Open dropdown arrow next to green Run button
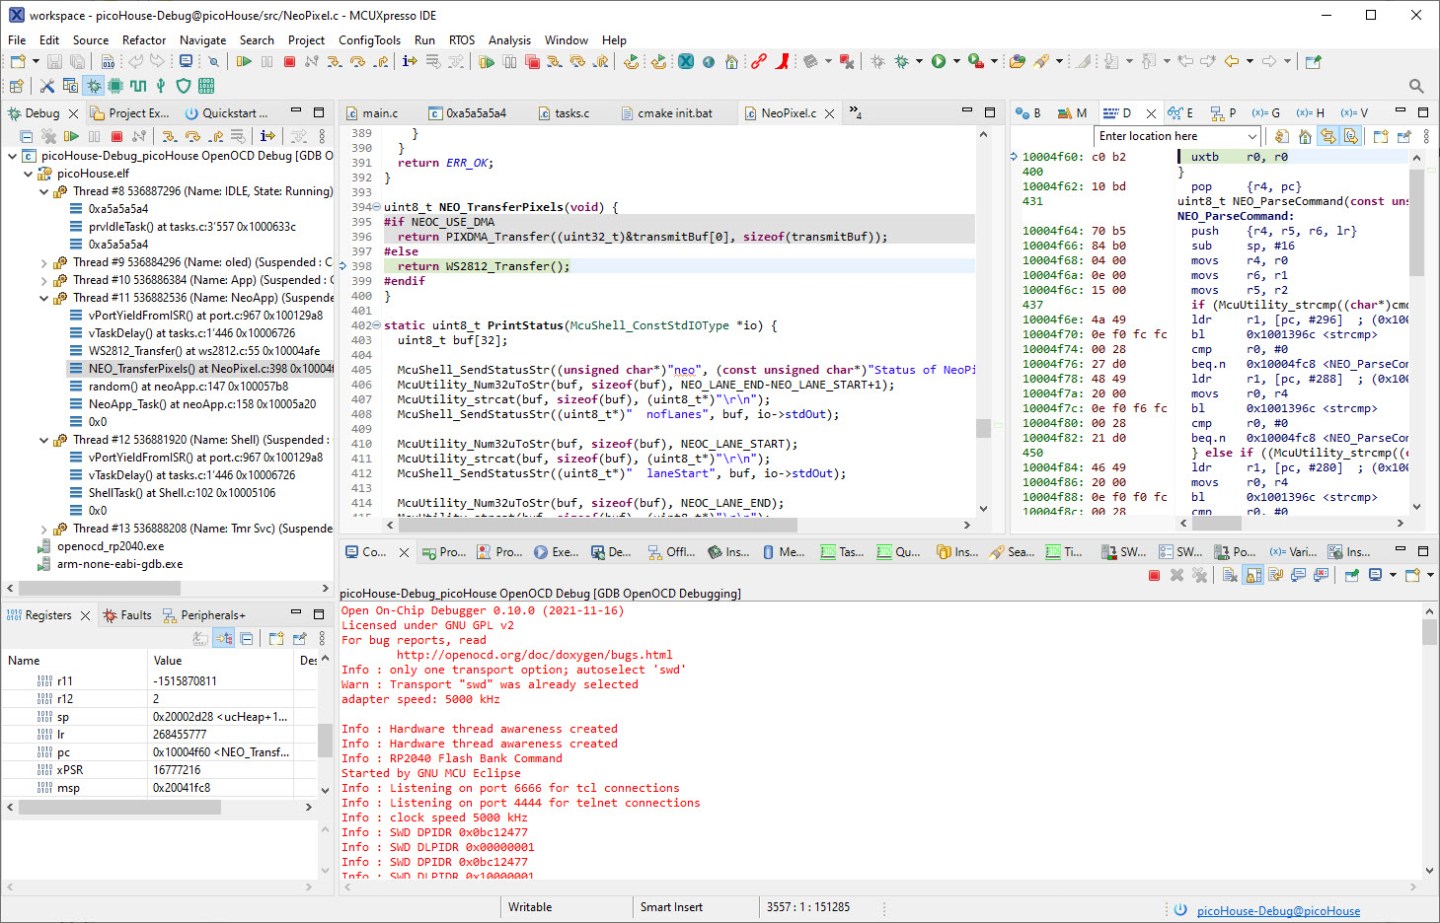 tap(957, 62)
